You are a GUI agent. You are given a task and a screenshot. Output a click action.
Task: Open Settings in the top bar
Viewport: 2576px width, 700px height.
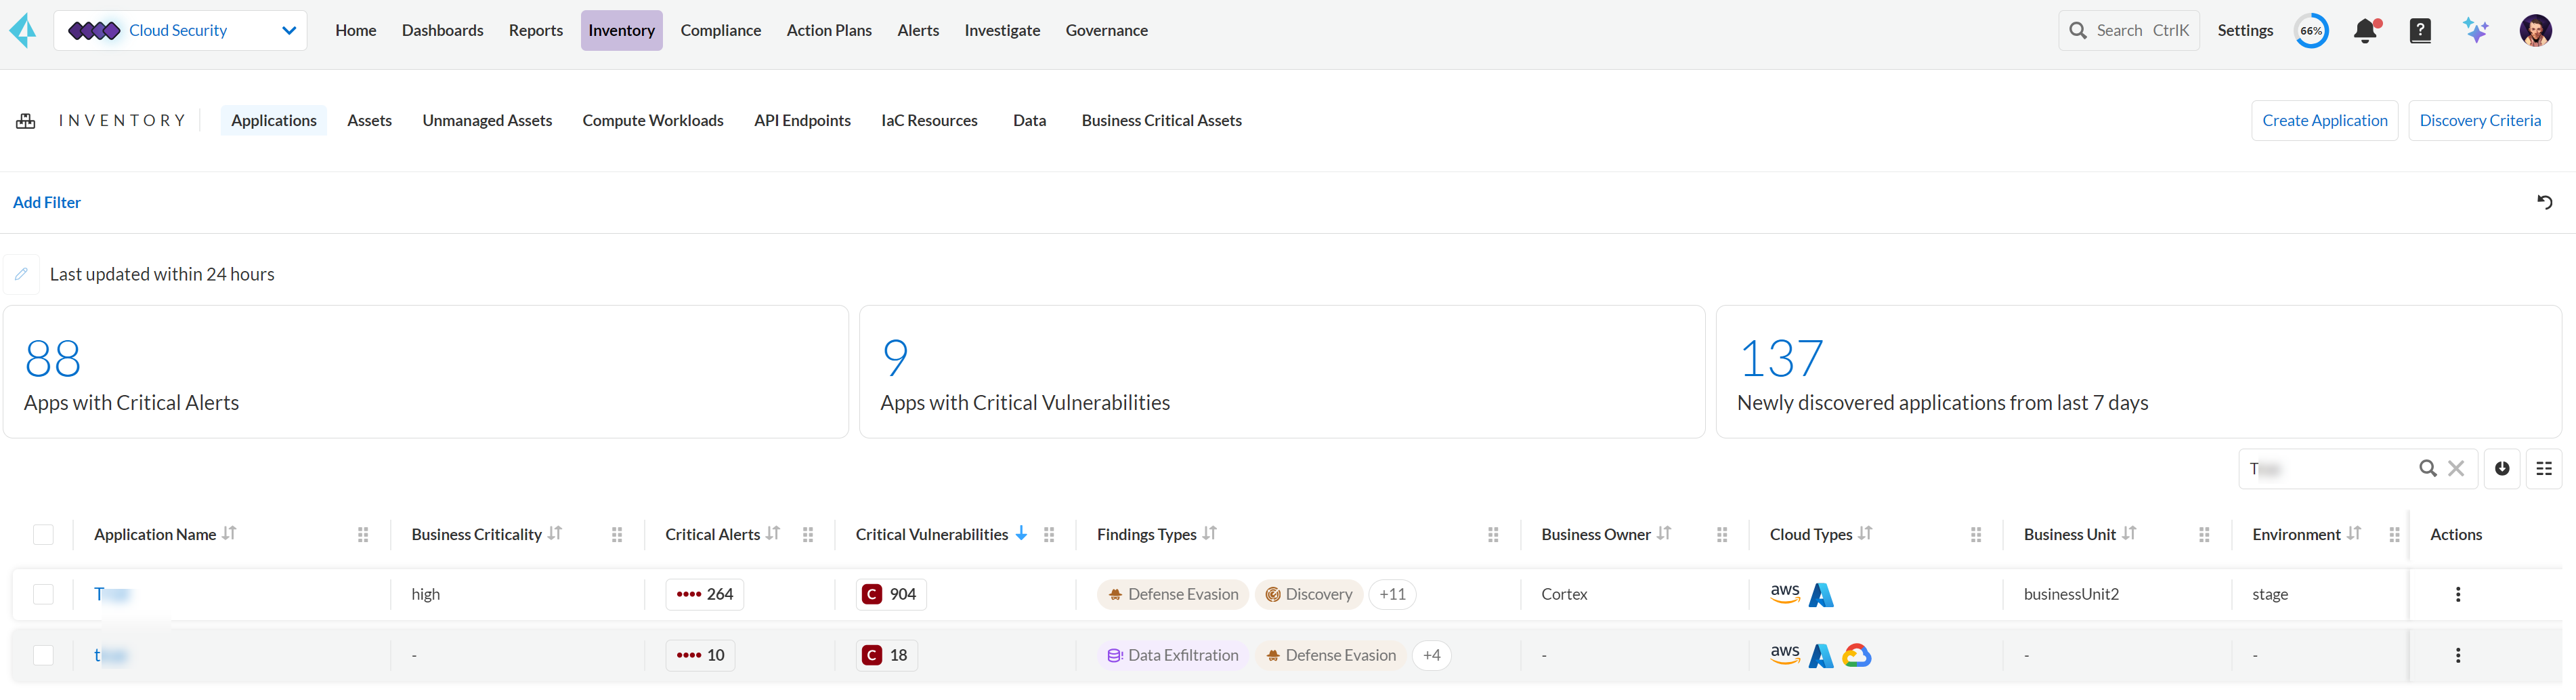tap(2245, 31)
